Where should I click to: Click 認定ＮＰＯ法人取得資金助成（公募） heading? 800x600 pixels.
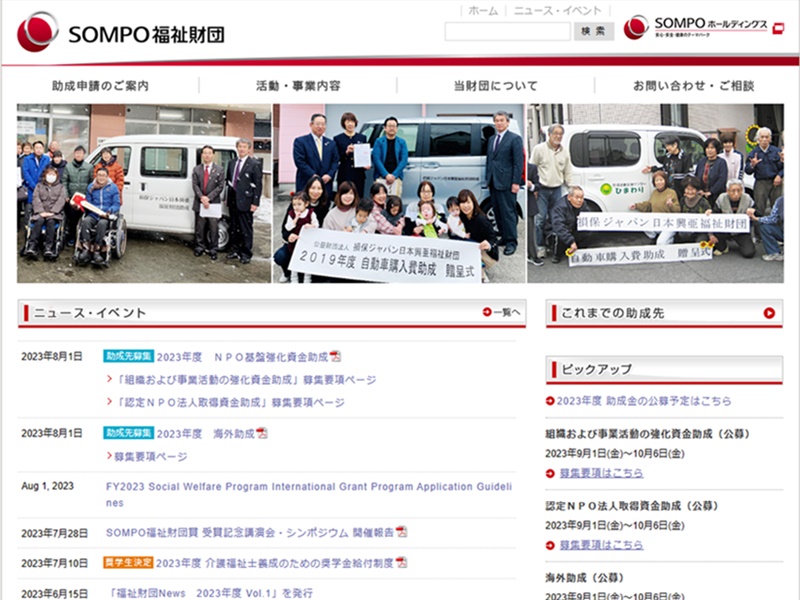(x=632, y=506)
